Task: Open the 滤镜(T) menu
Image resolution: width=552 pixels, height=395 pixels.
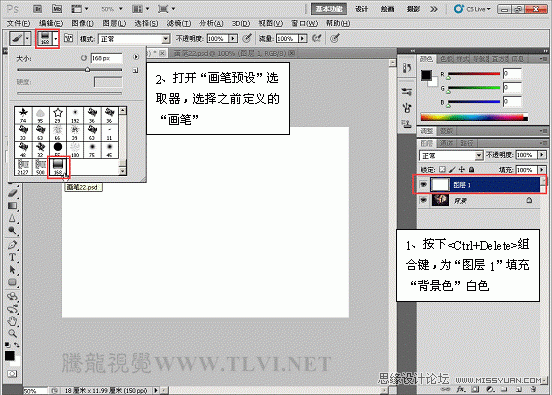Action: click(x=179, y=23)
